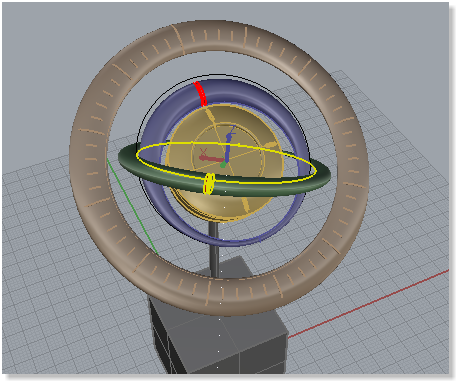Click the blue Z axis gumball arrow
The height and width of the screenshot is (386, 461).
tap(228, 147)
